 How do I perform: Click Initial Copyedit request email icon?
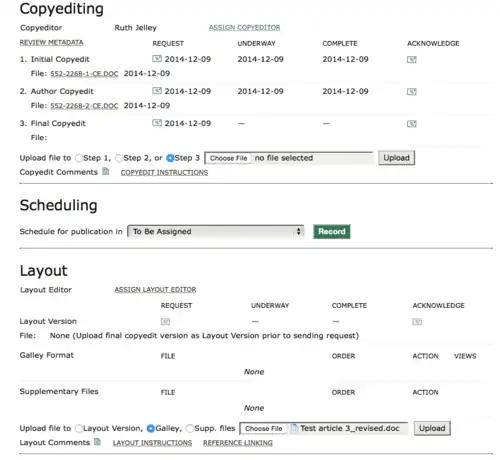pos(157,59)
